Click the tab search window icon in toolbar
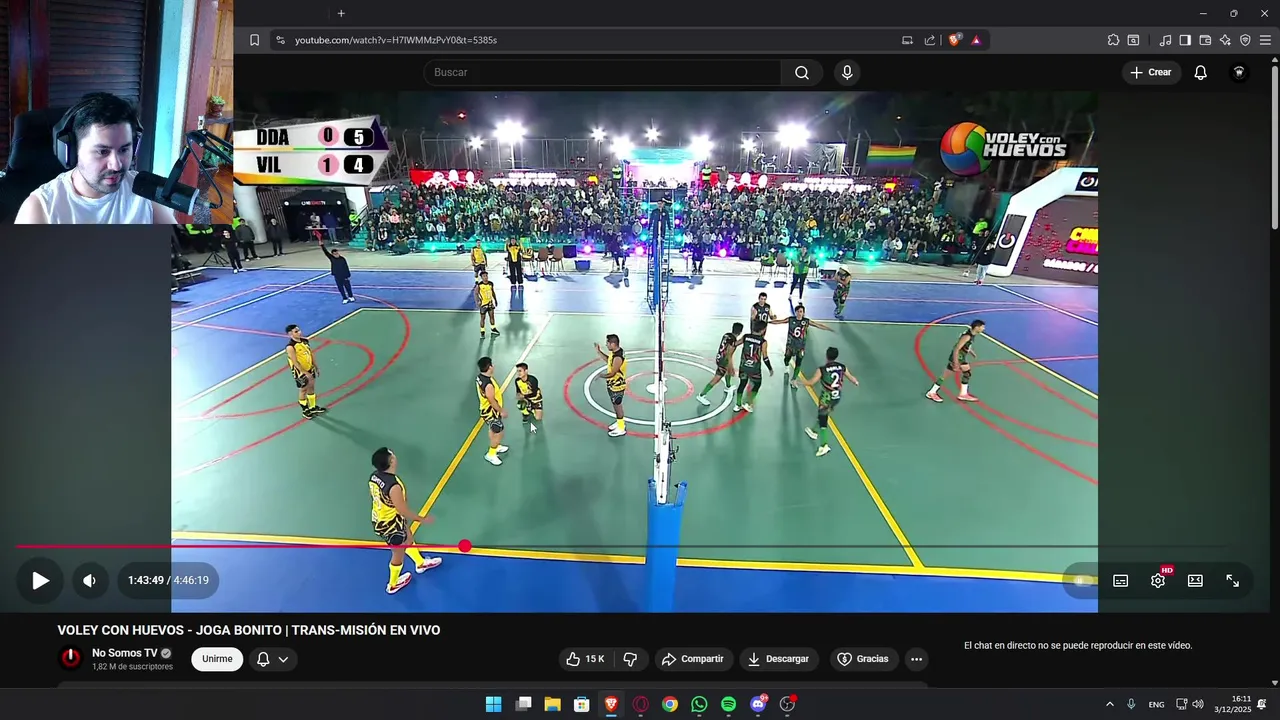 coord(1133,40)
